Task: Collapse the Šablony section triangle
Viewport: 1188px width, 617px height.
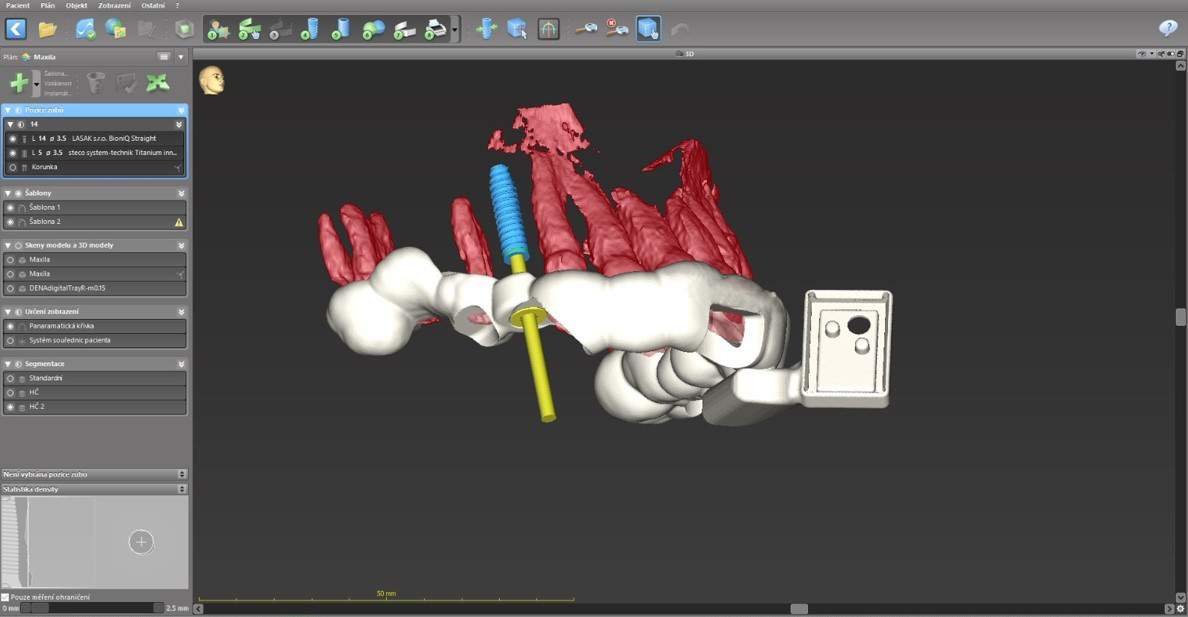Action: [8, 193]
